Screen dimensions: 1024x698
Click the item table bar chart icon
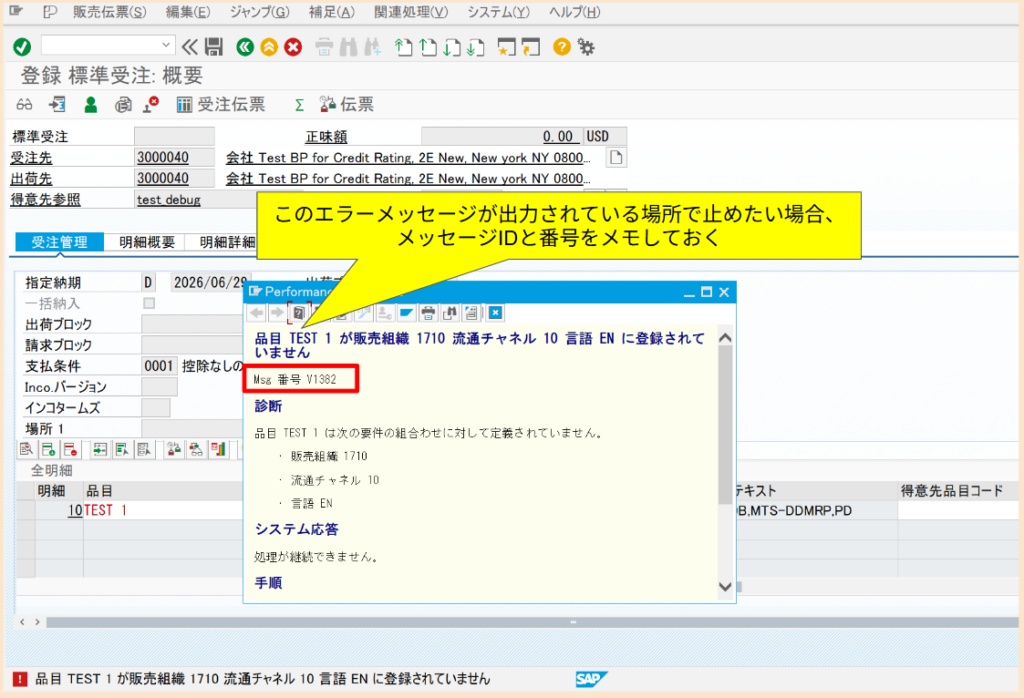[x=218, y=449]
